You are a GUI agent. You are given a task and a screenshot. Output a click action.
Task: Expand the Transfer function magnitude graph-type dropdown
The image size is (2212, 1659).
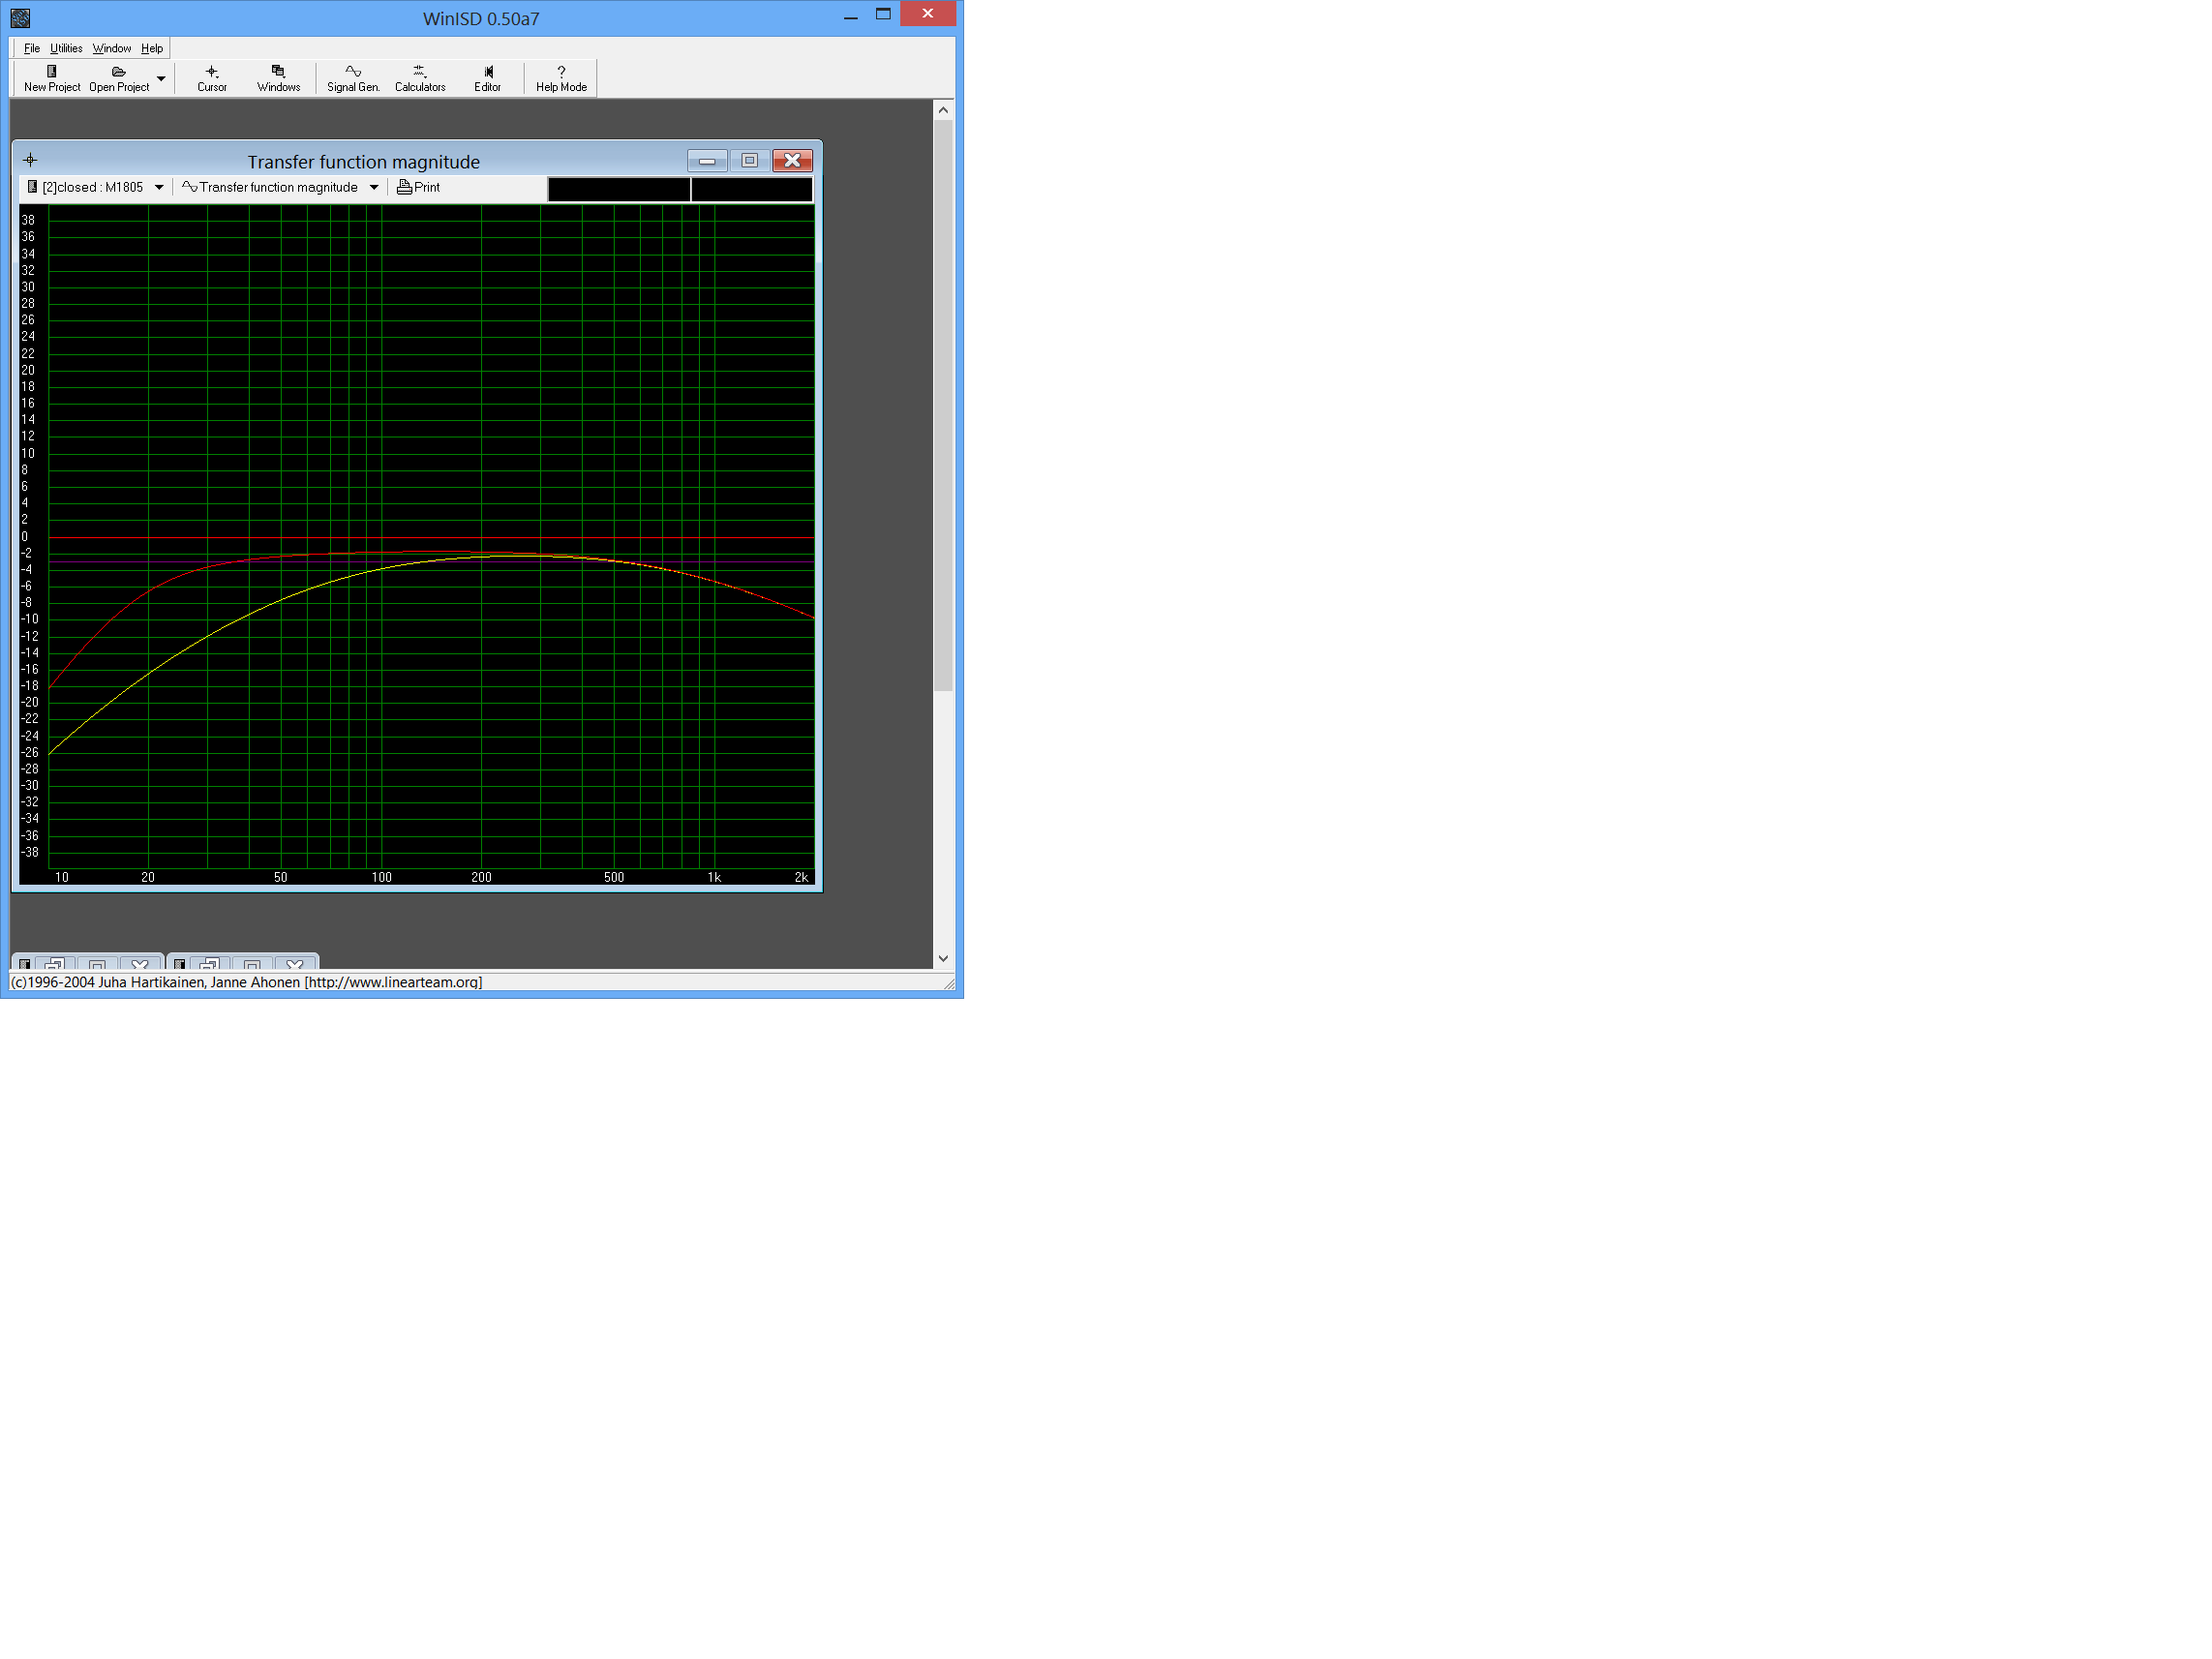[x=374, y=187]
